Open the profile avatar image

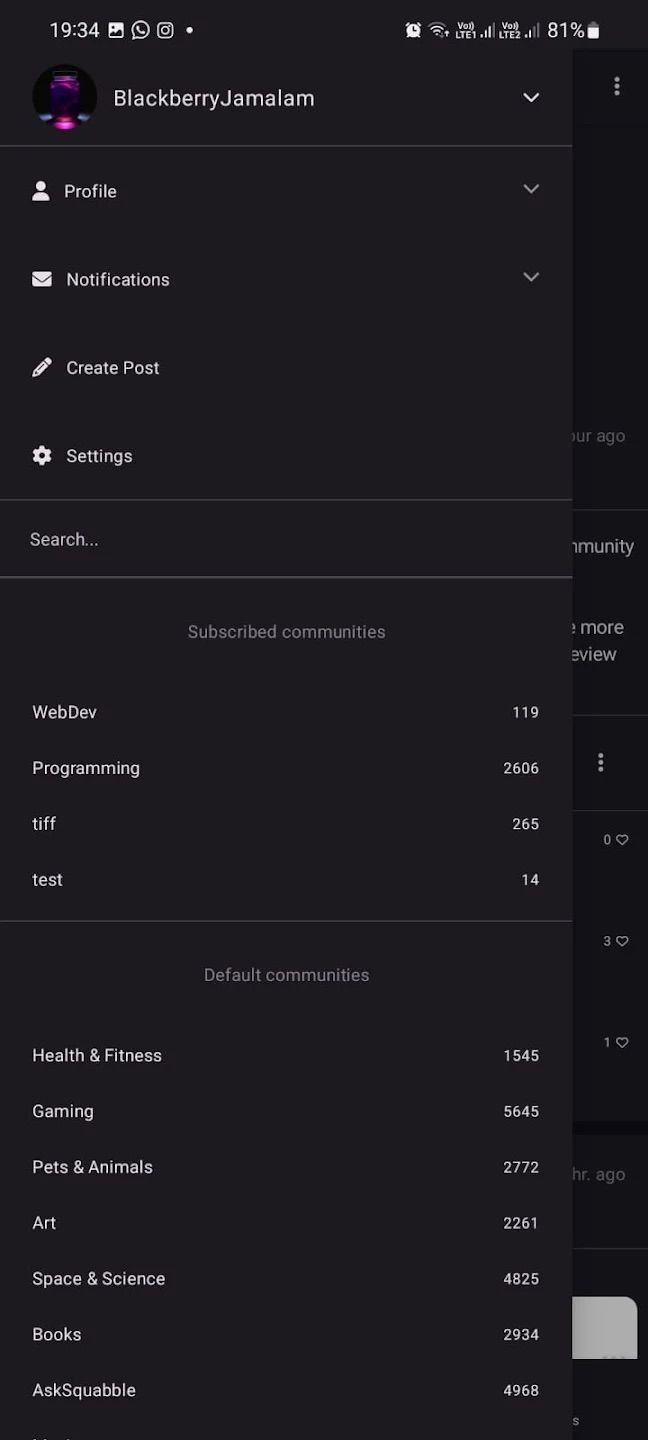click(64, 97)
